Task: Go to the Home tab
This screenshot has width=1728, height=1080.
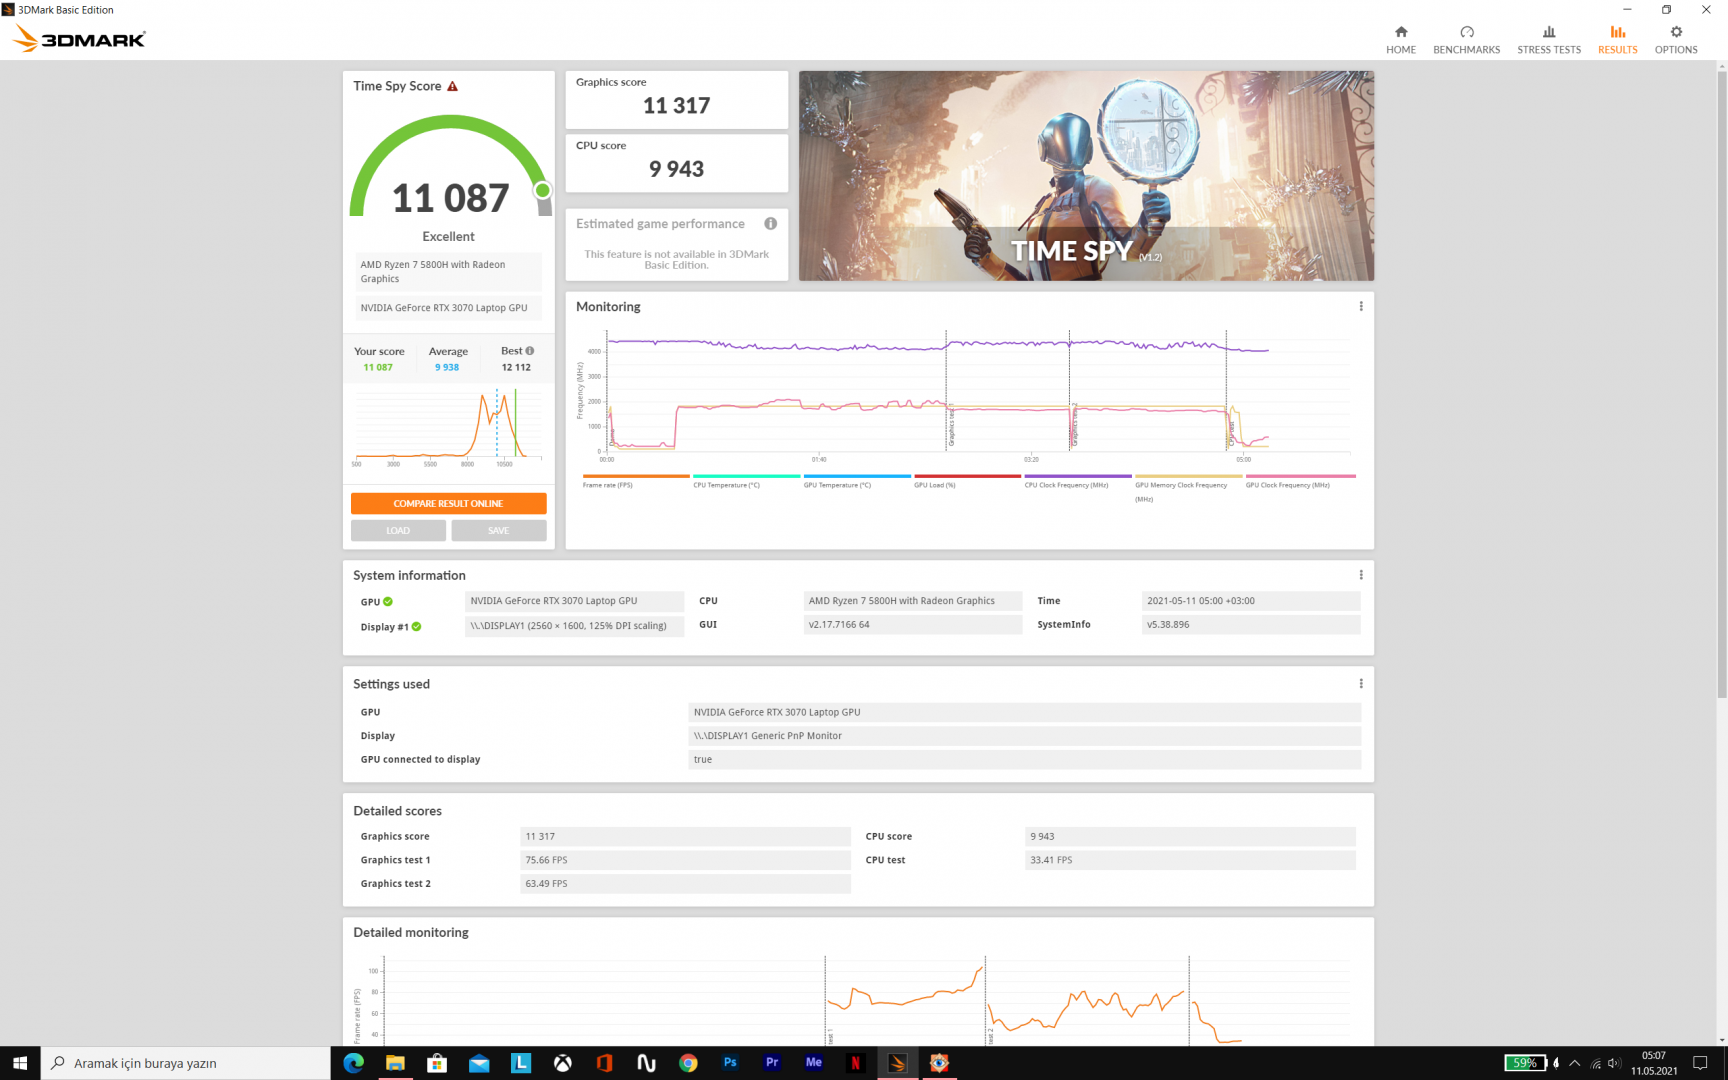Action: point(1401,40)
